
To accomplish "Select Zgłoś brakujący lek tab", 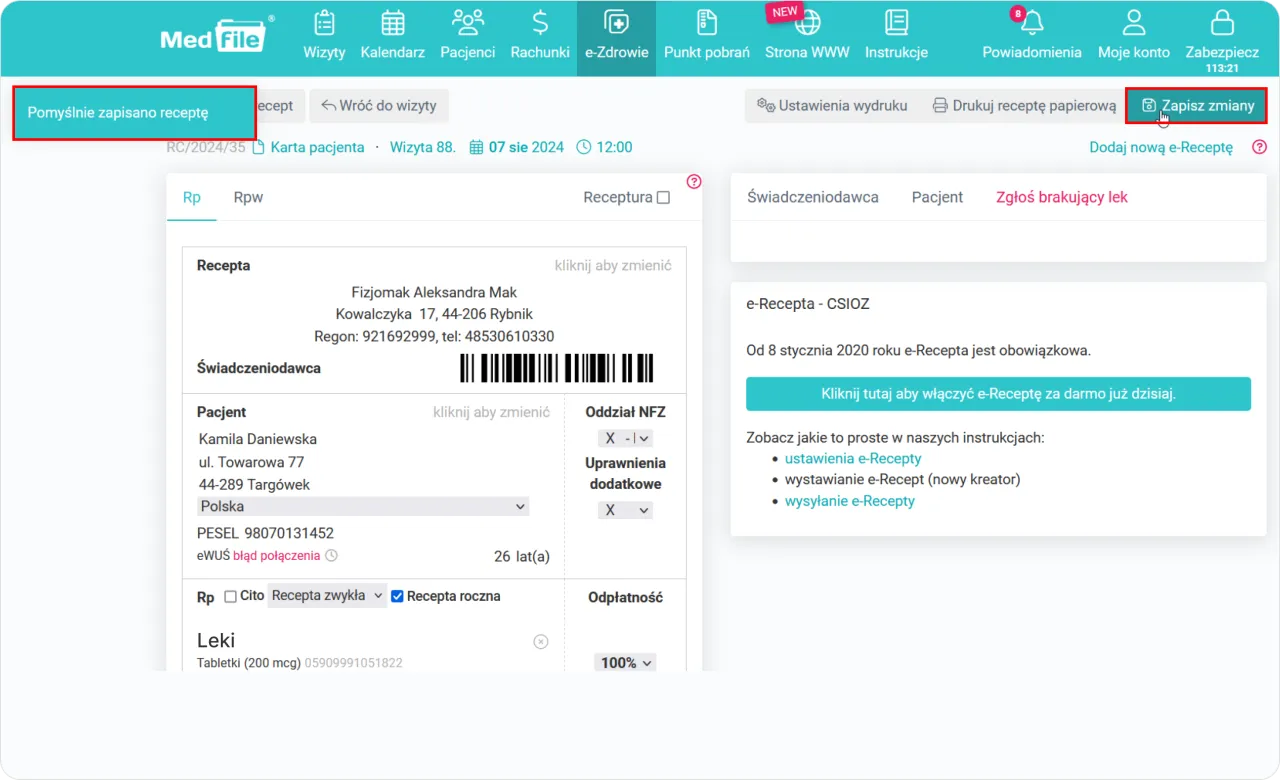I will pyautogui.click(x=1062, y=197).
